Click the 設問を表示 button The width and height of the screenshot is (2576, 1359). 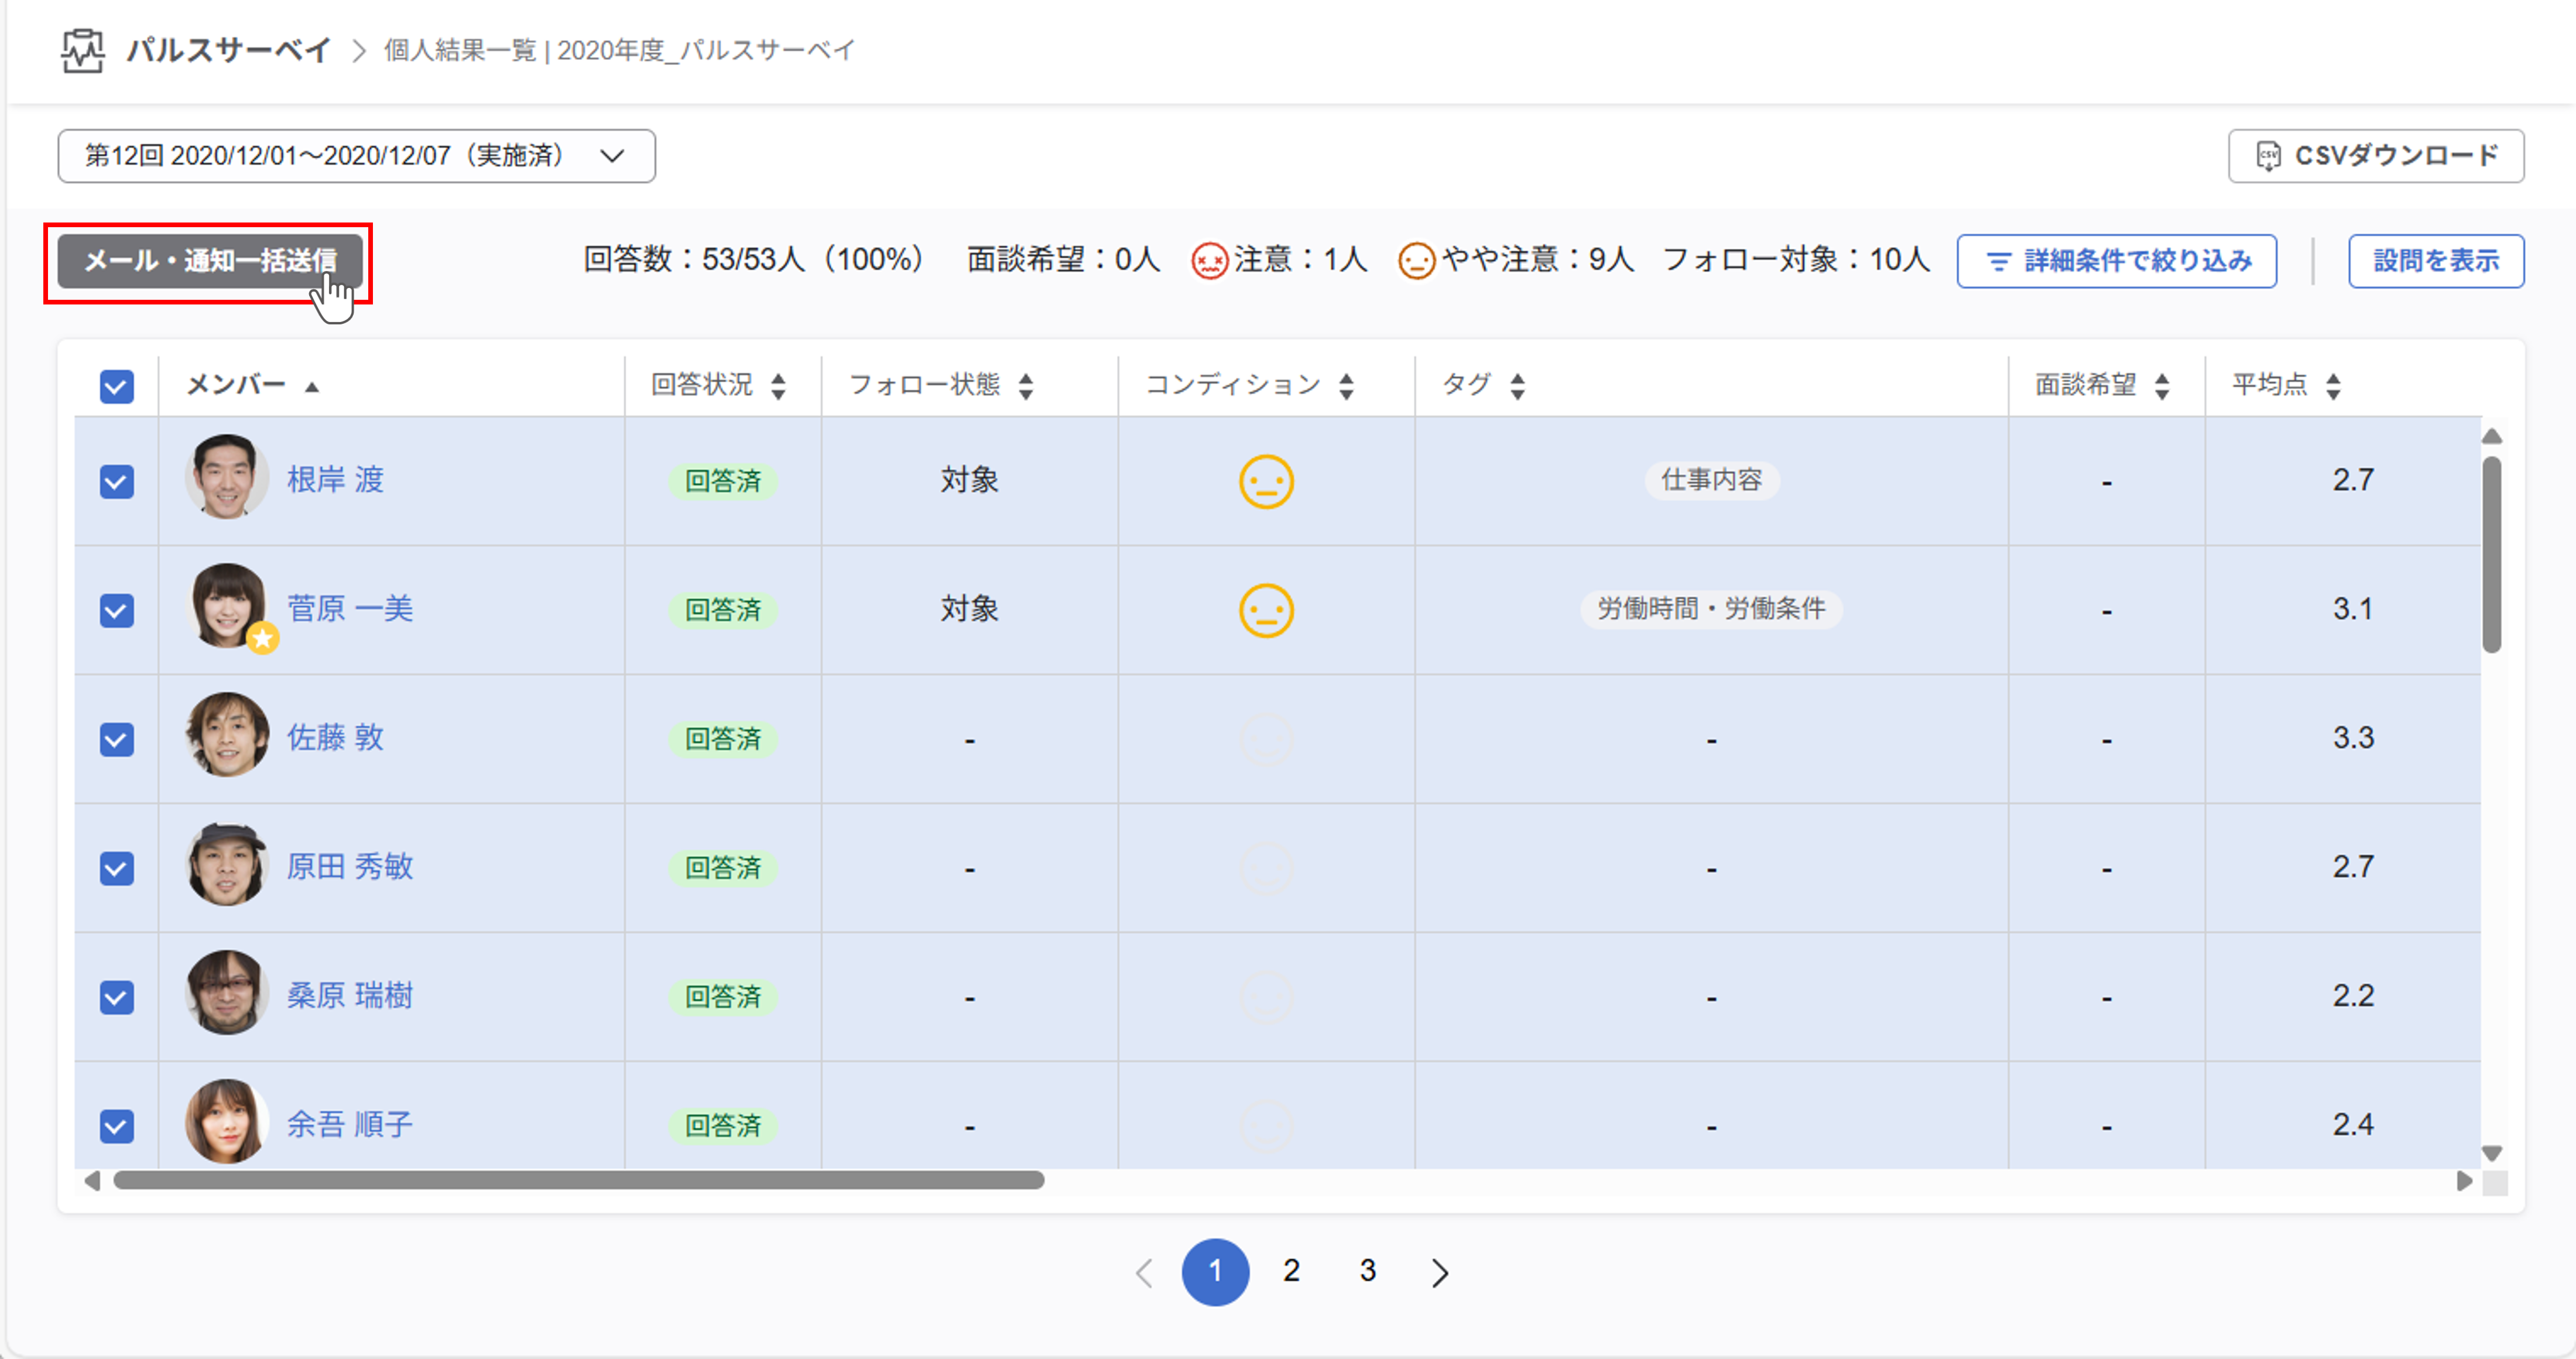click(2436, 260)
